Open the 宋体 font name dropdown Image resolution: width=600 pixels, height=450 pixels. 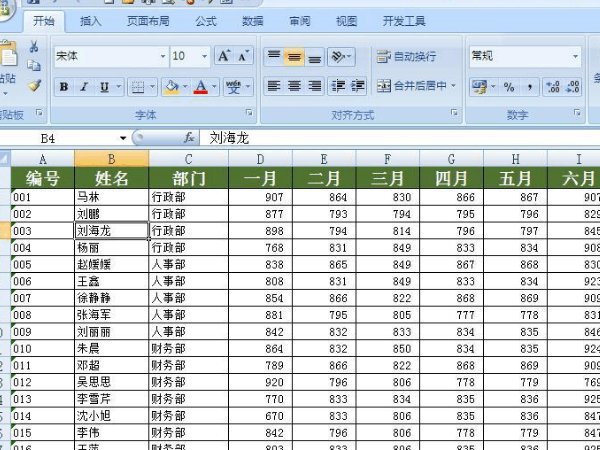click(163, 56)
